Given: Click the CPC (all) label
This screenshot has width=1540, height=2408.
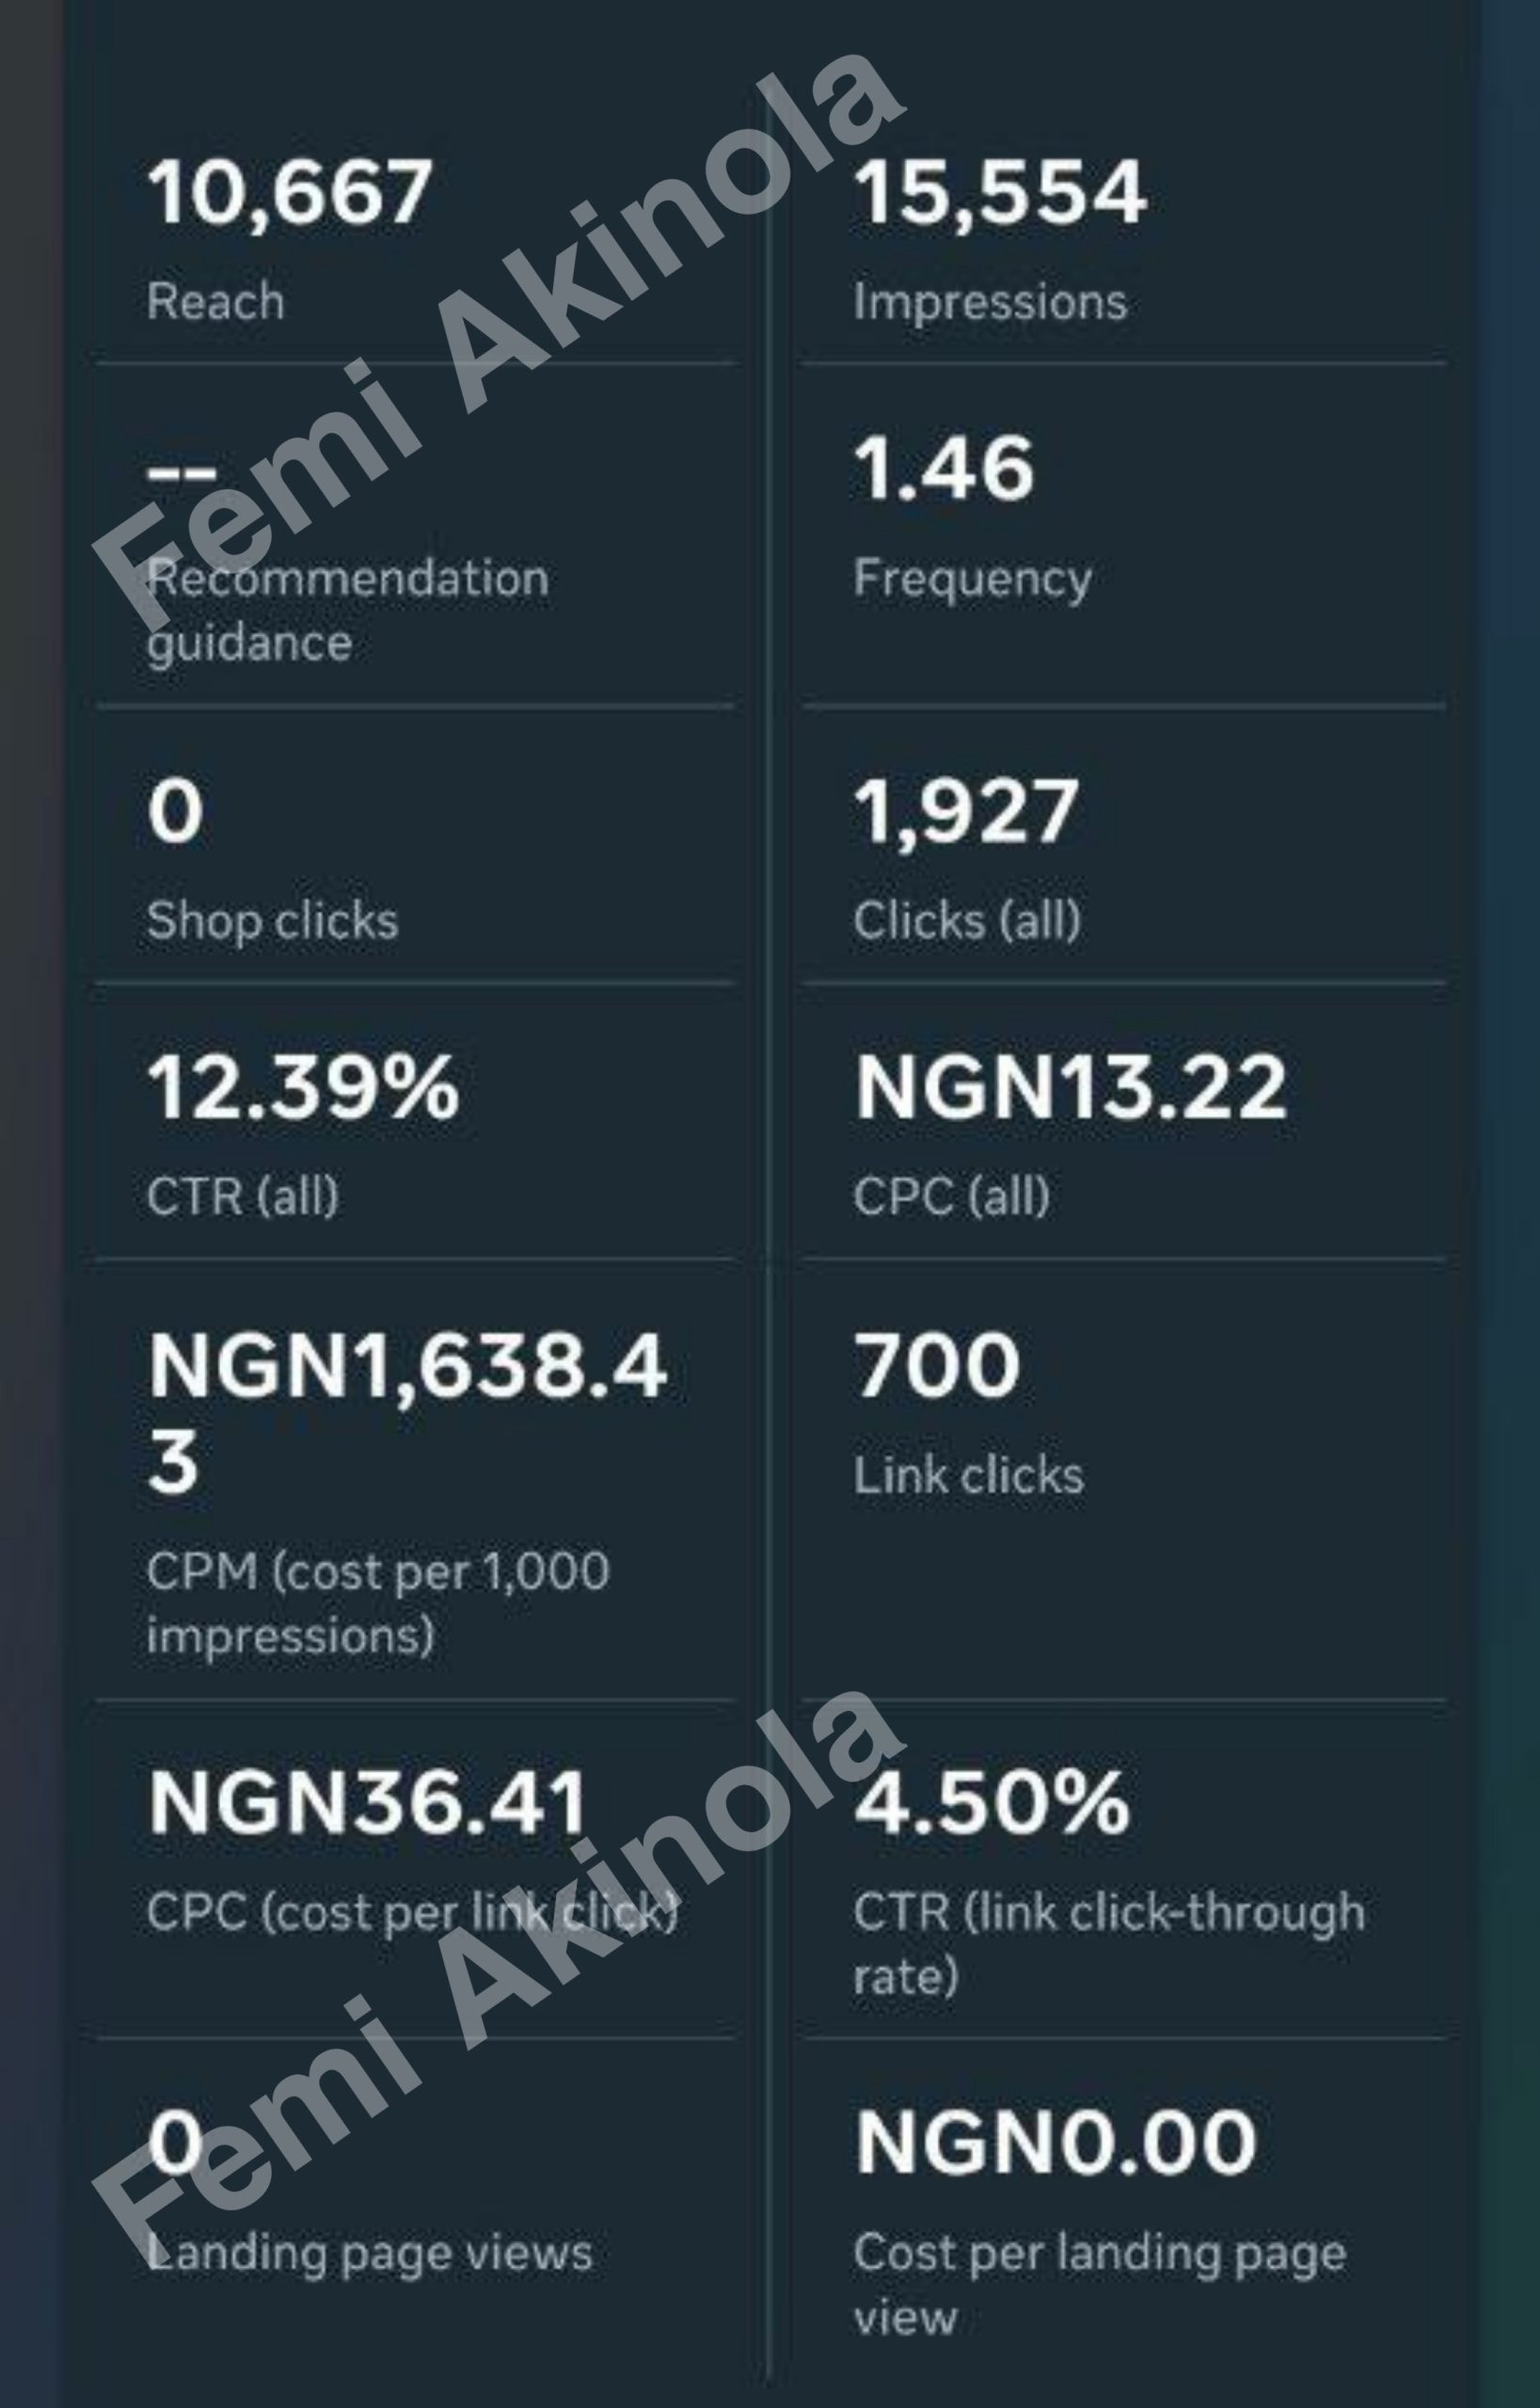Looking at the screenshot, I should pos(951,1196).
